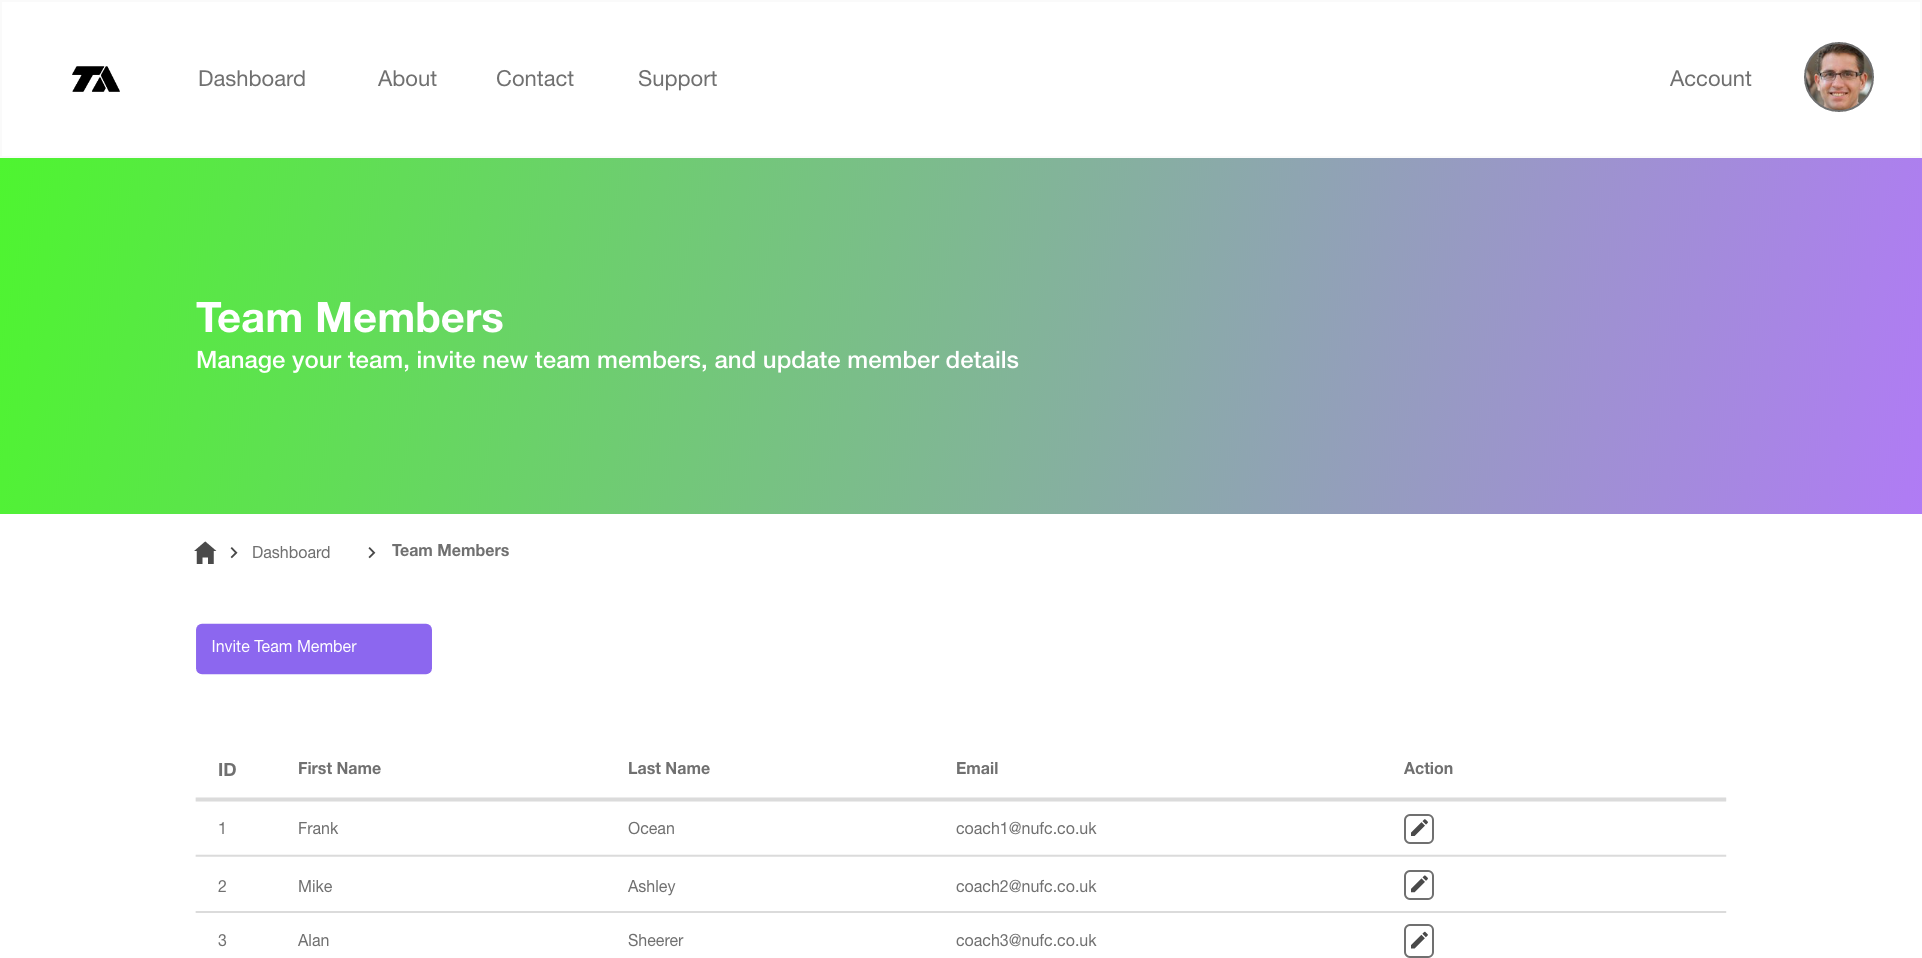Image resolution: width=1922 pixels, height=958 pixels.
Task: Go to the About page
Action: [x=407, y=79]
